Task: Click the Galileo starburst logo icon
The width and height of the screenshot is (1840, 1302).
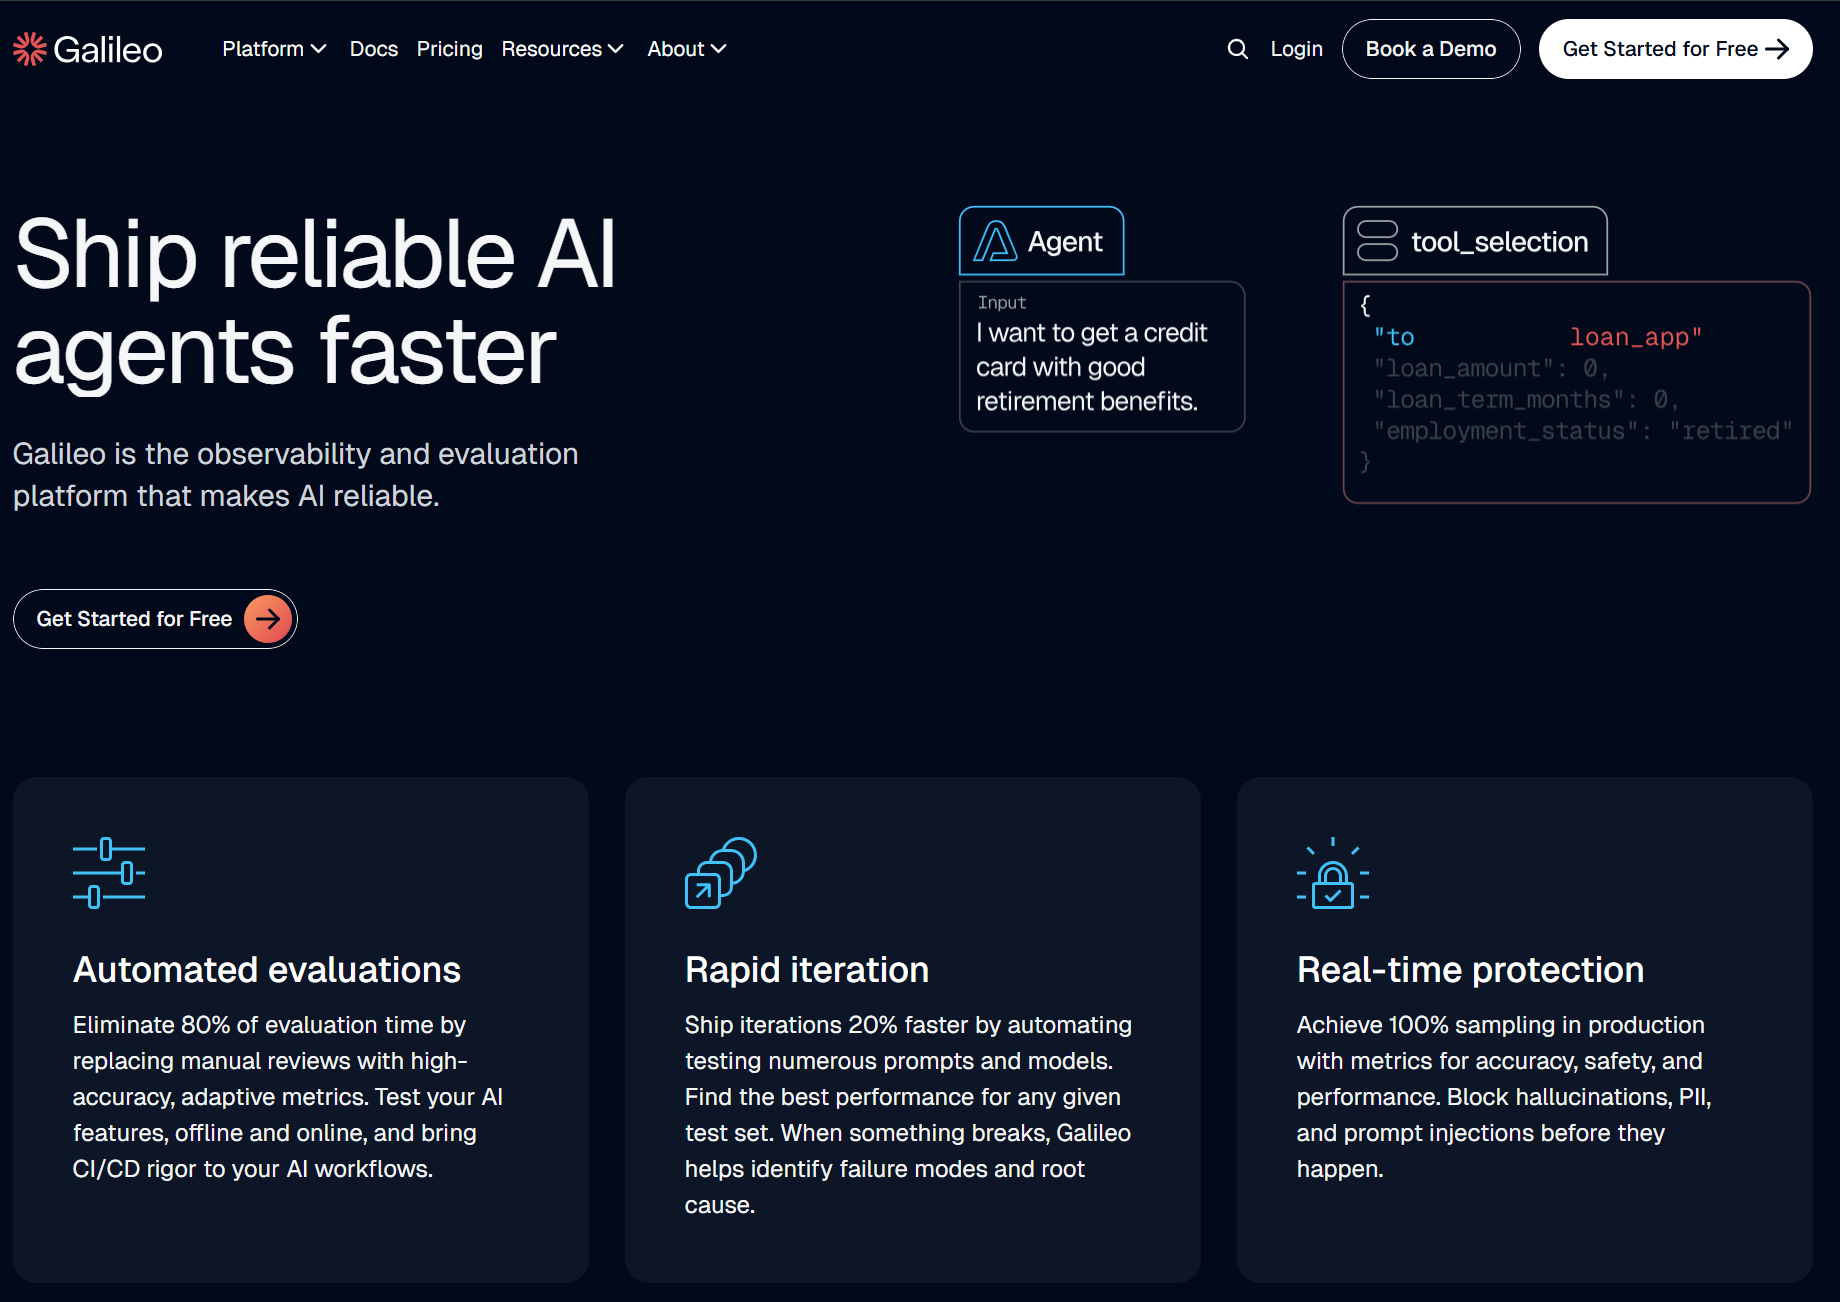Action: coord(30,49)
